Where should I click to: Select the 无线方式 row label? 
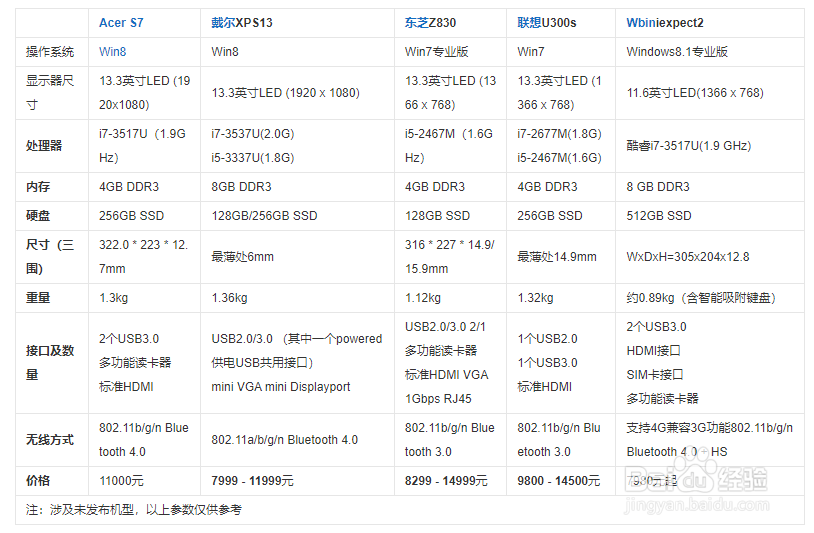pos(50,440)
